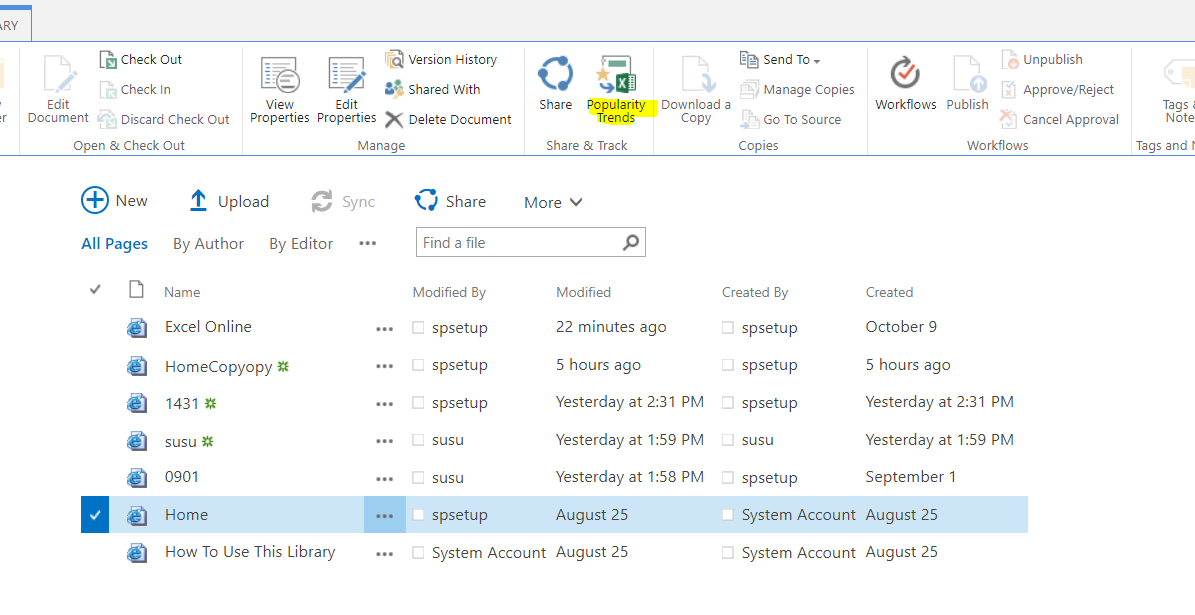Open ellipsis menu for Home
The height and width of the screenshot is (615, 1195).
385,516
